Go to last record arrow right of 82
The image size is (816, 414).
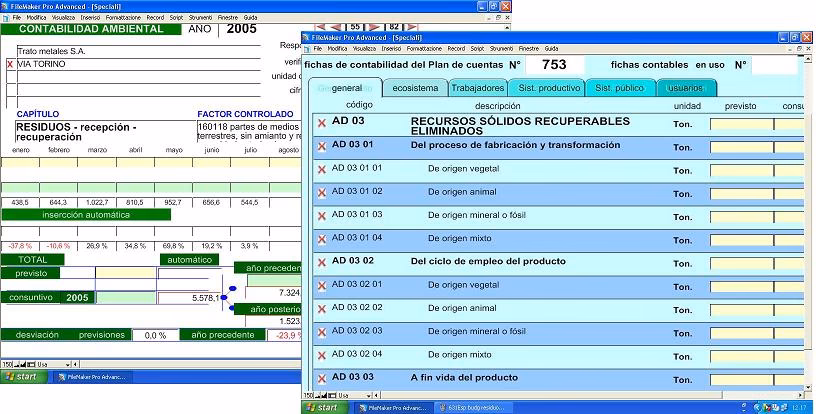[412, 27]
